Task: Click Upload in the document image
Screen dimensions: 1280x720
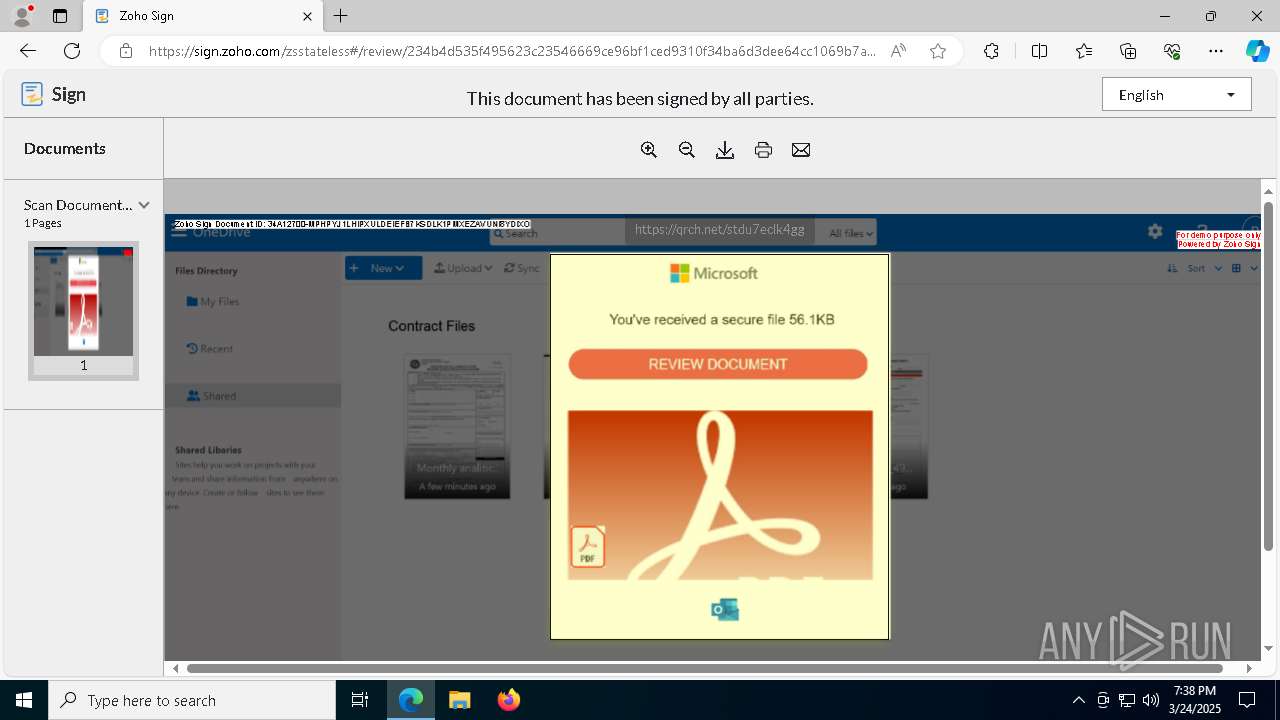Action: tap(464, 268)
